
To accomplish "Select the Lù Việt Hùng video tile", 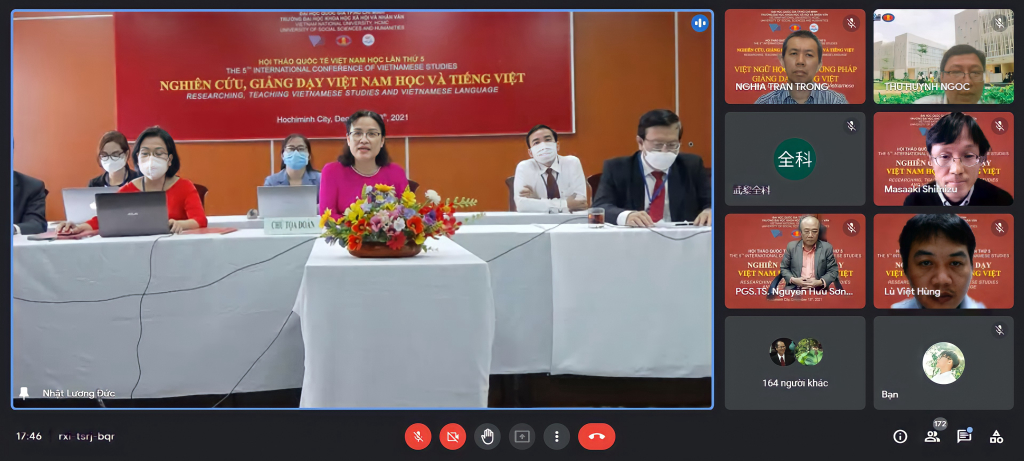I will pyautogui.click(x=944, y=261).
